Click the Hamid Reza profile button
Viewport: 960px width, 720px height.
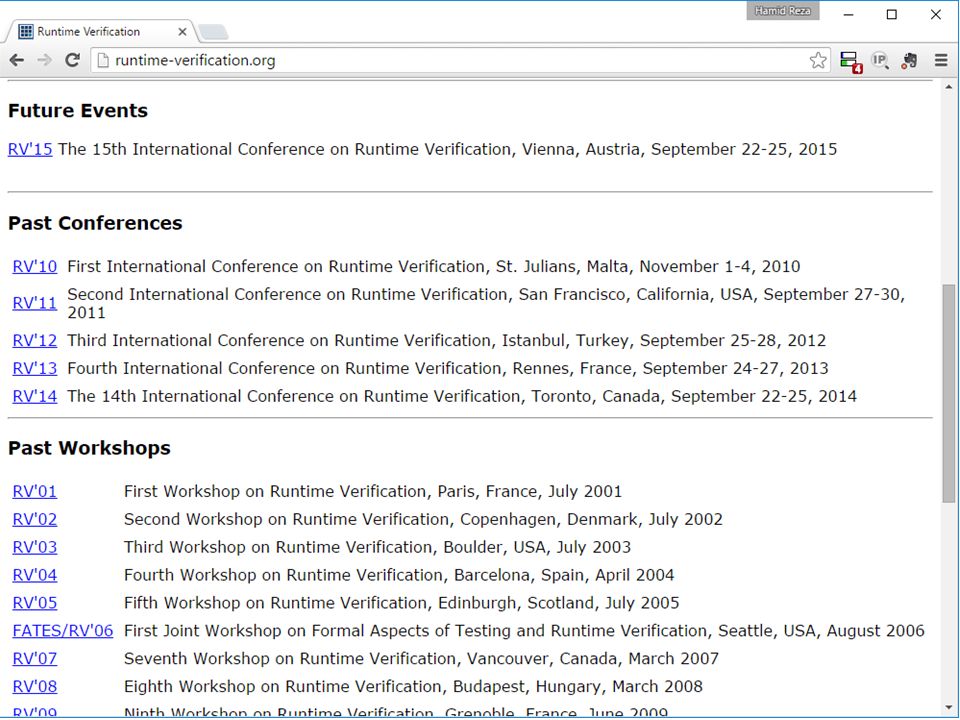pos(782,10)
